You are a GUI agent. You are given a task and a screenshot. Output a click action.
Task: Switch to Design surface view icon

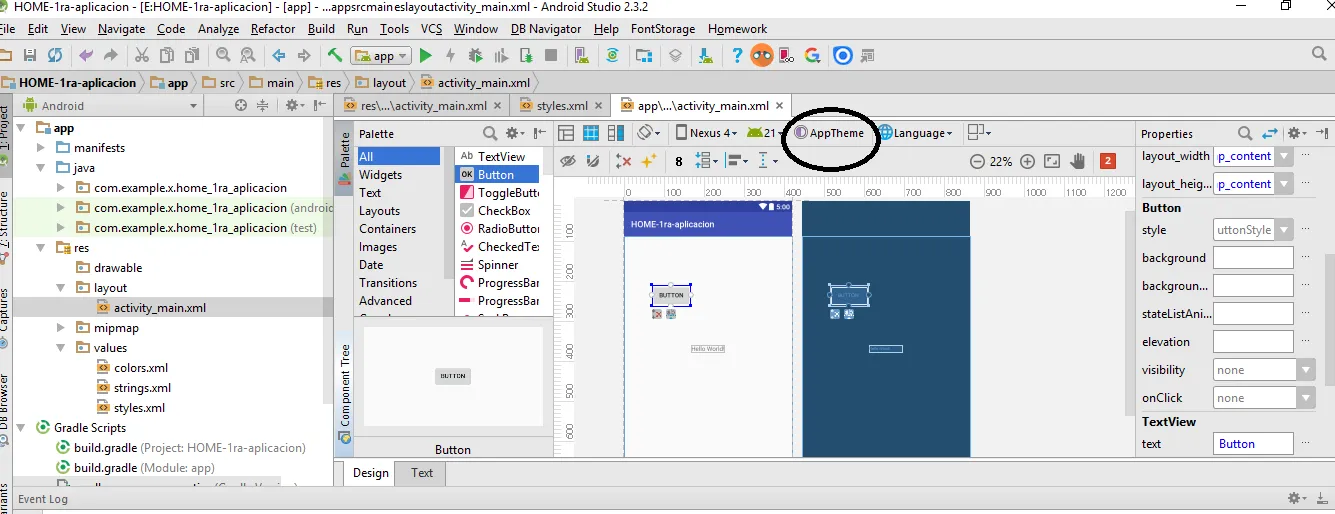(x=566, y=133)
